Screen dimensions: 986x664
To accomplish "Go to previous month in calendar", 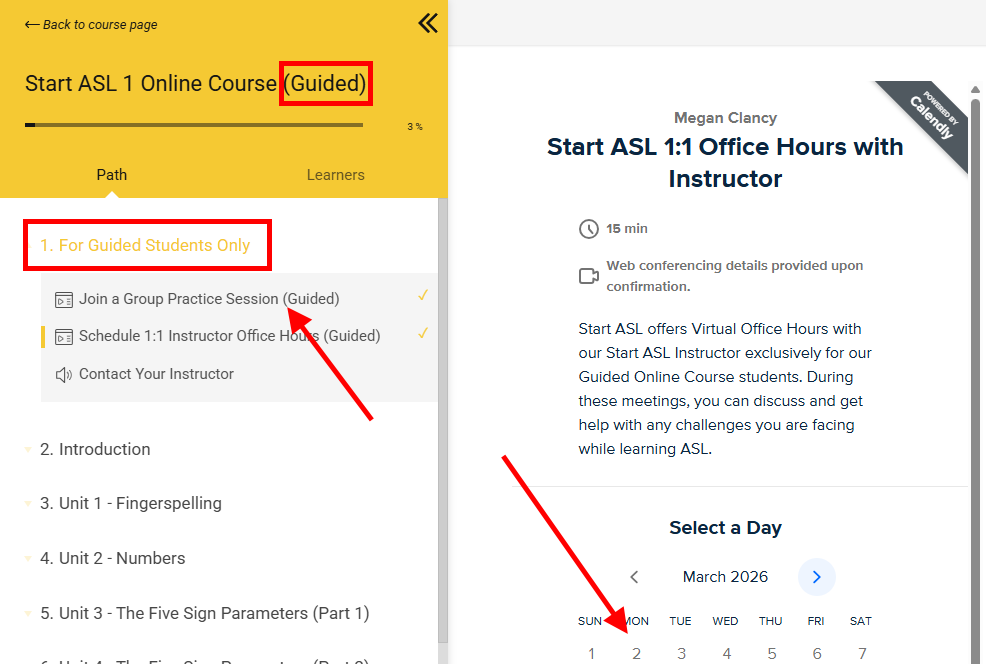I will tap(634, 577).
